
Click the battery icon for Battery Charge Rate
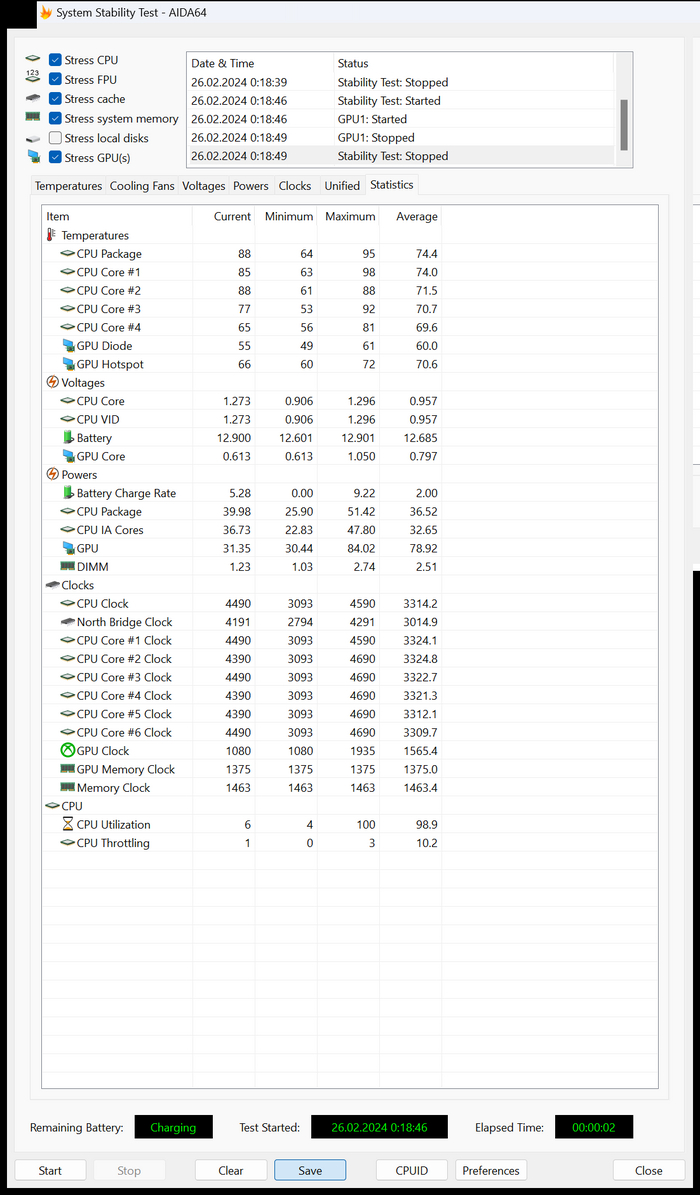[69, 492]
